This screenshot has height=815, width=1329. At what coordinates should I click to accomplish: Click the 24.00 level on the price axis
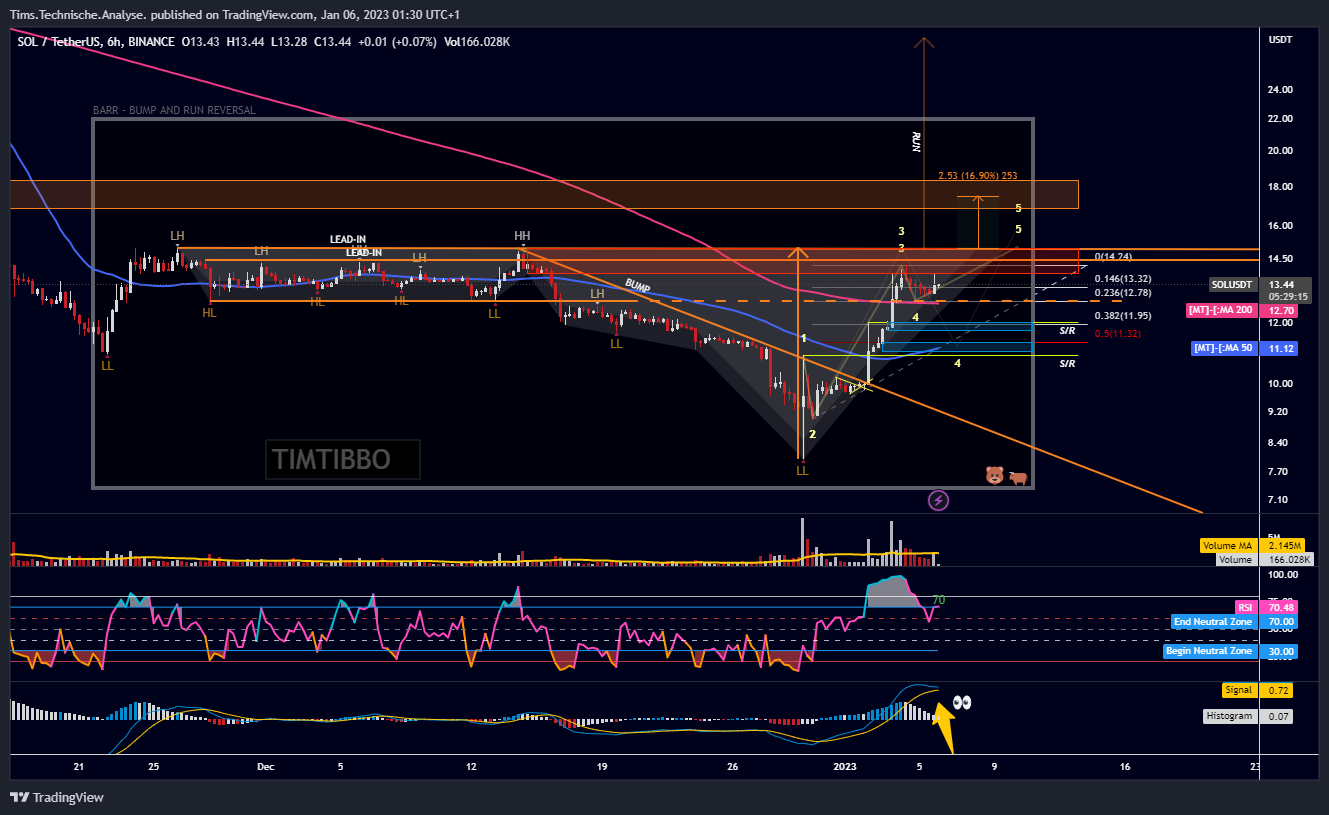[x=1280, y=90]
